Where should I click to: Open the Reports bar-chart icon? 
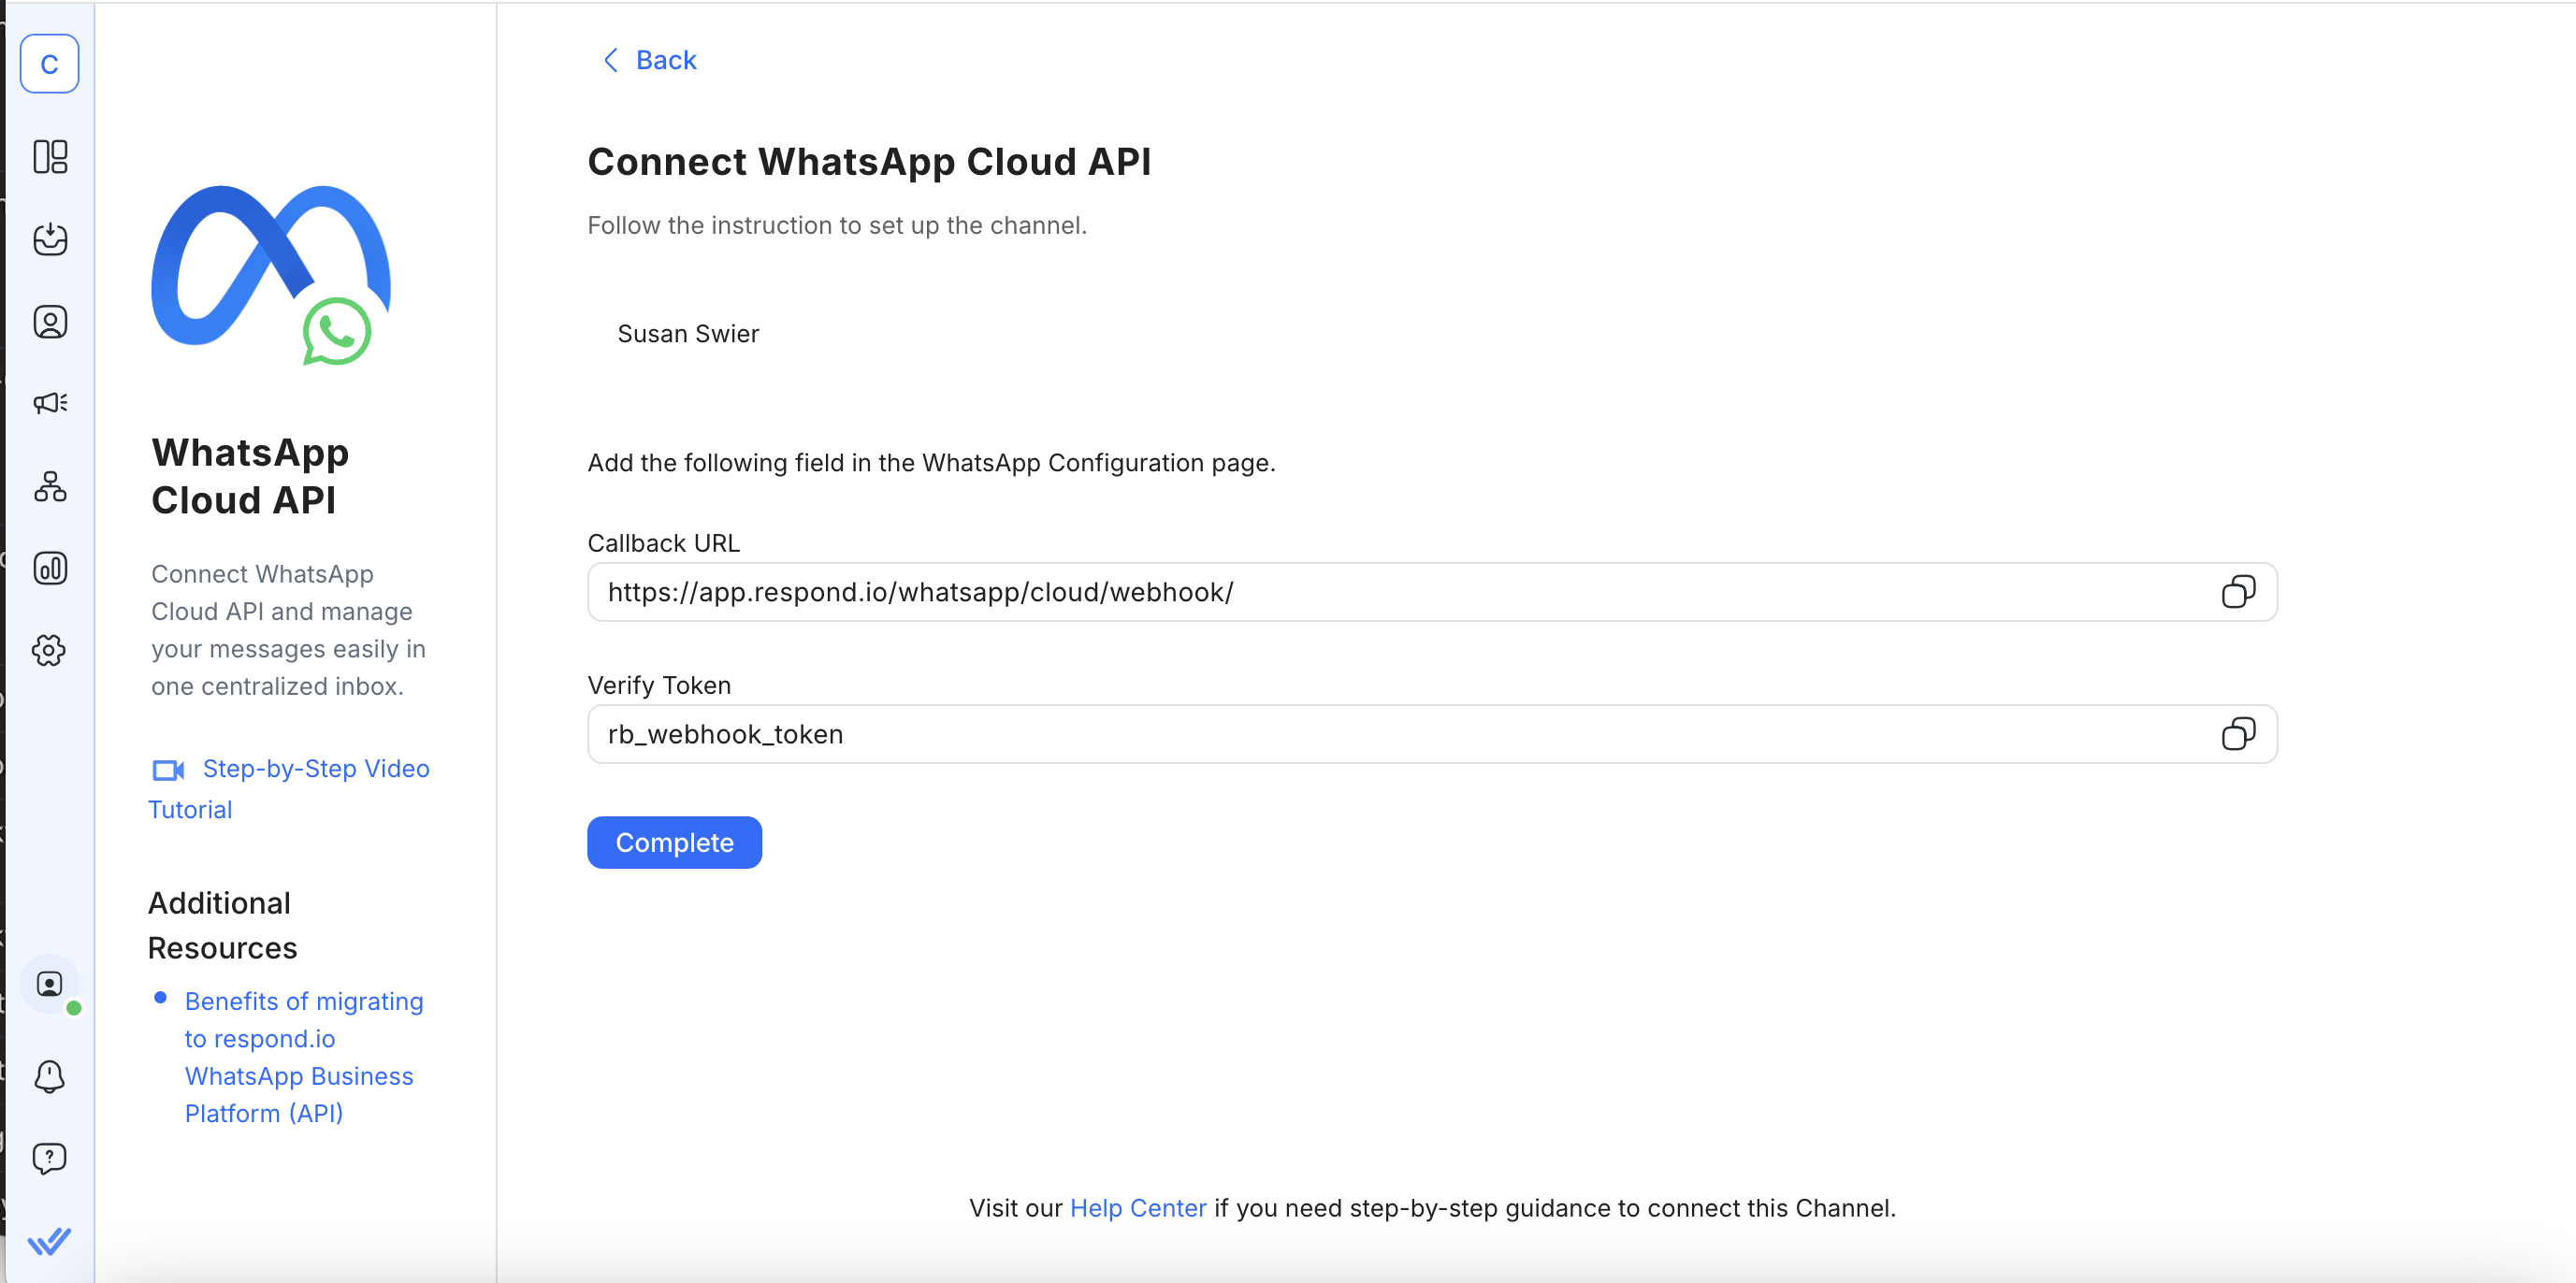coord(50,568)
